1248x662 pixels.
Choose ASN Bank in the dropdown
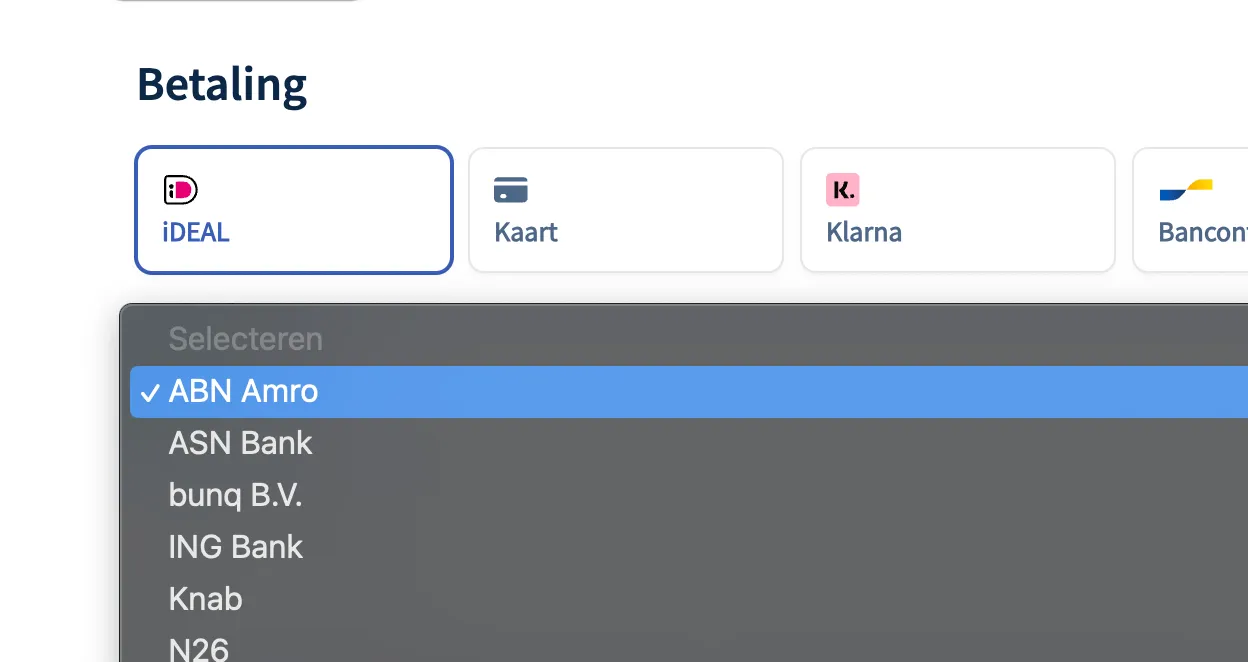[x=240, y=443]
